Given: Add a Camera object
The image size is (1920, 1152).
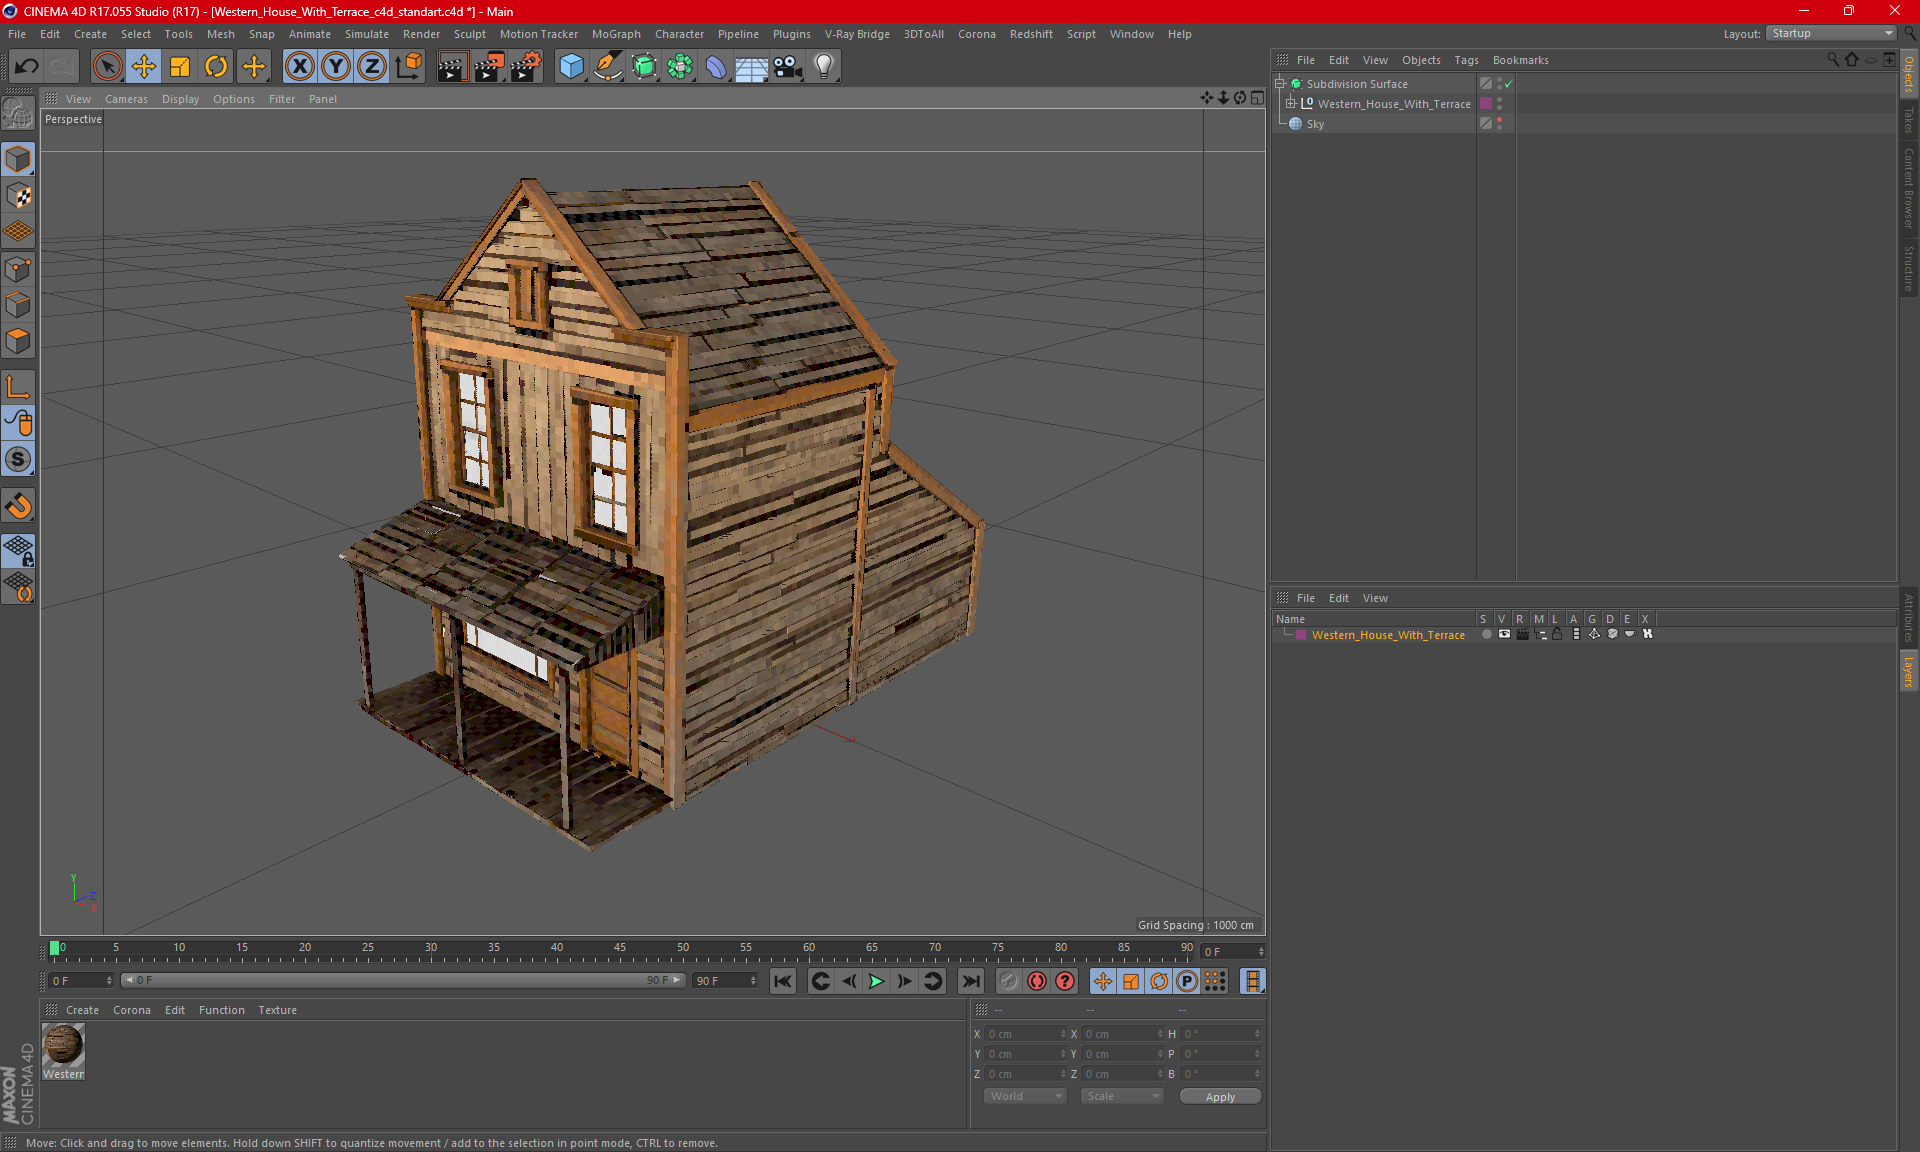Looking at the screenshot, I should [x=787, y=66].
